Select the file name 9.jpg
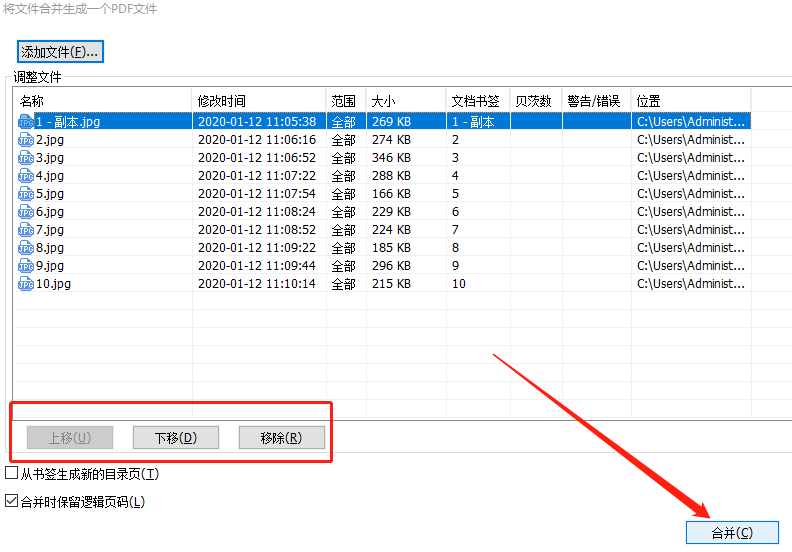Image resolution: width=792 pixels, height=552 pixels. tap(50, 266)
